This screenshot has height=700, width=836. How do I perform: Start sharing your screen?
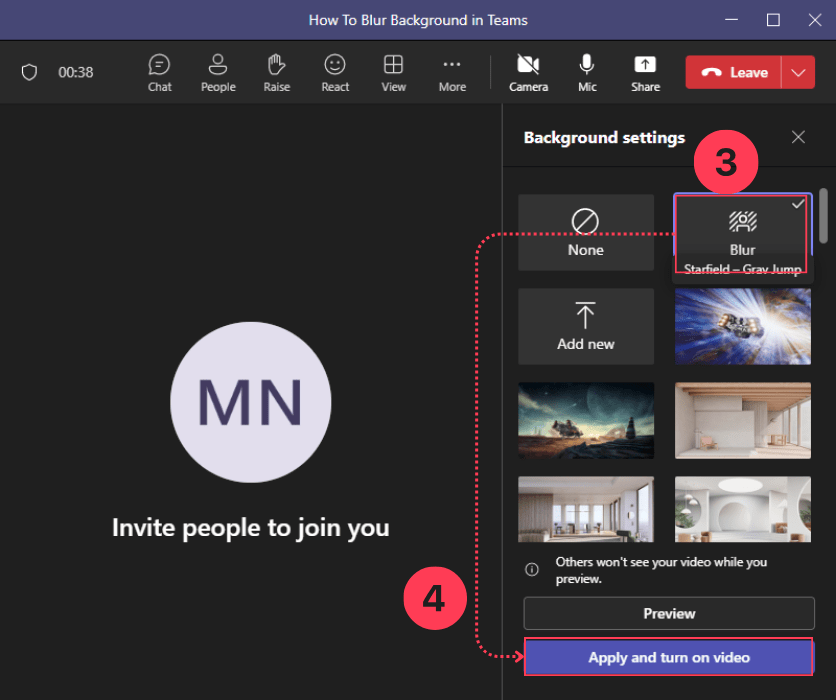coord(645,71)
